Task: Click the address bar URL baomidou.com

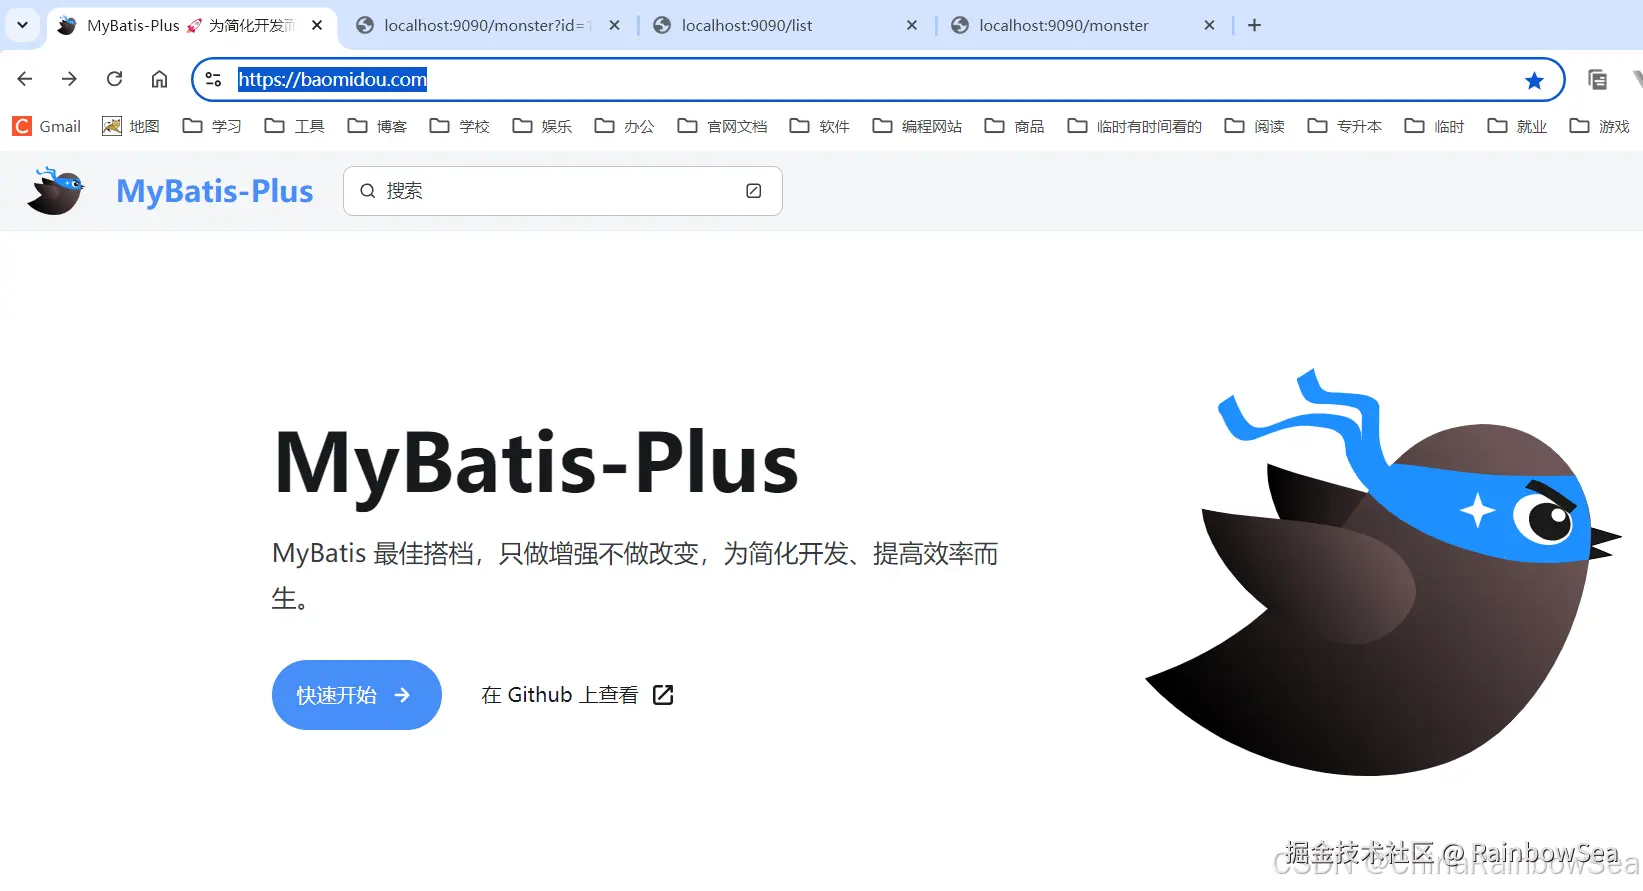Action: (x=332, y=79)
